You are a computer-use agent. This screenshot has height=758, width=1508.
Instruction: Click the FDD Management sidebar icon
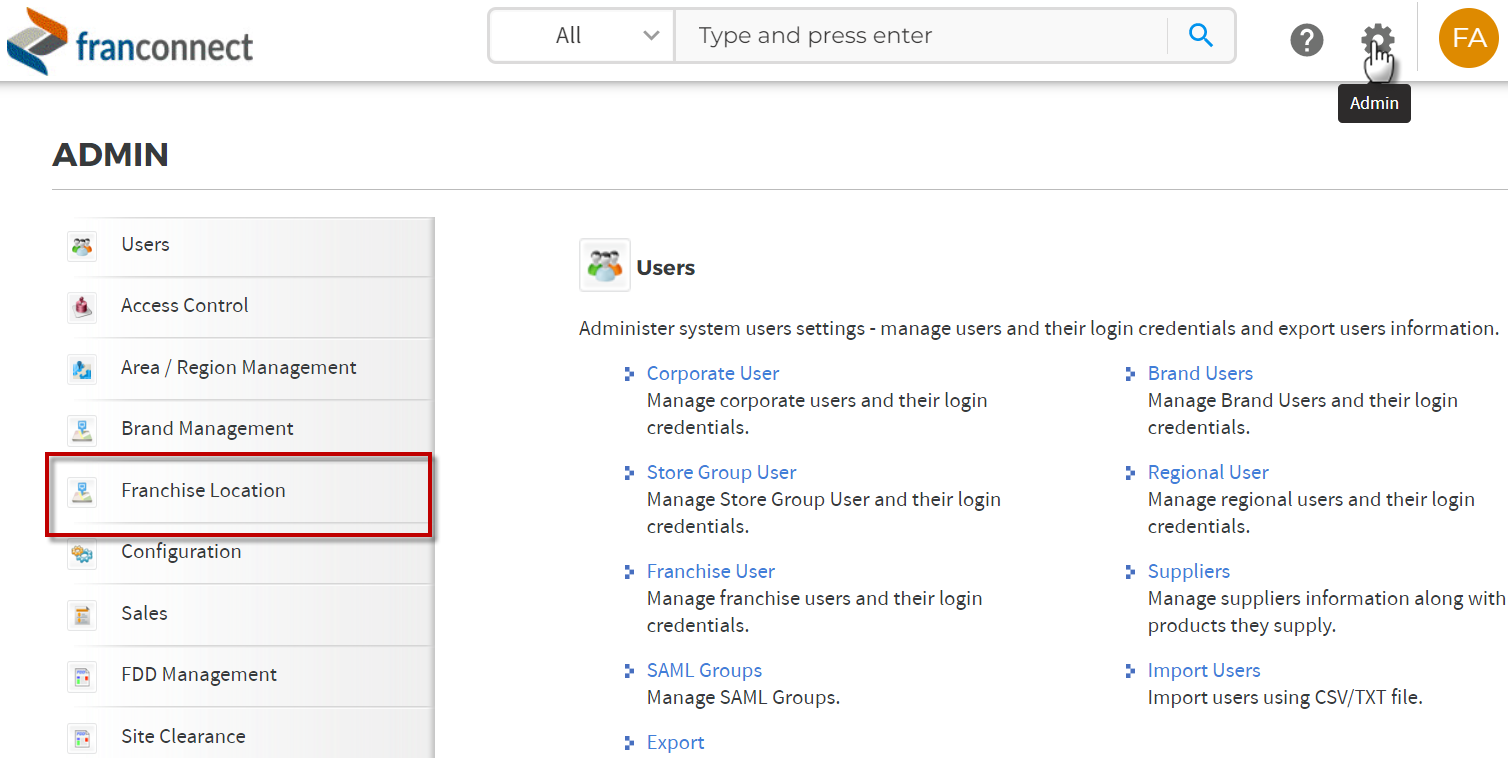82,675
